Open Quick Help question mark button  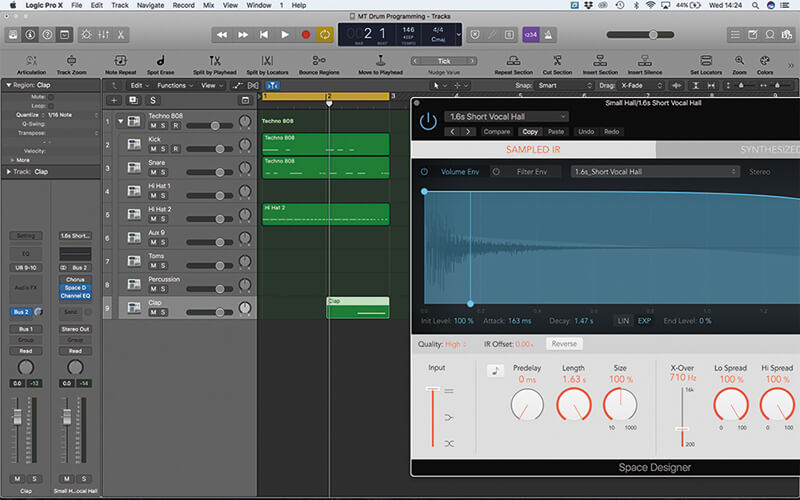pyautogui.click(x=47, y=35)
